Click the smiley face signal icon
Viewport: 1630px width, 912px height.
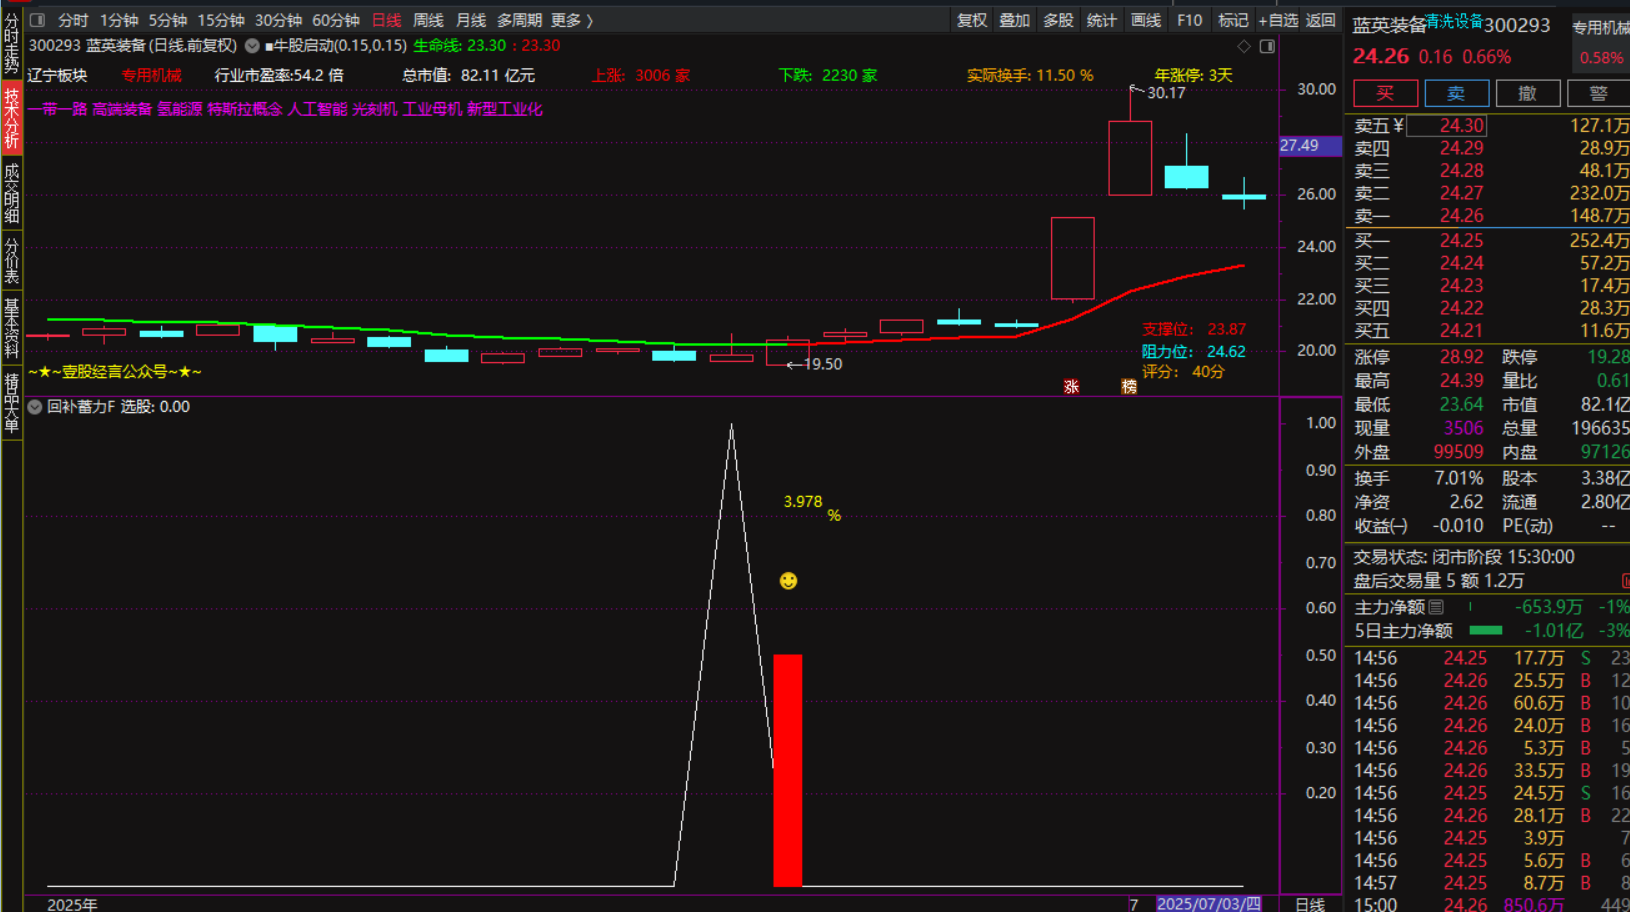[788, 581]
